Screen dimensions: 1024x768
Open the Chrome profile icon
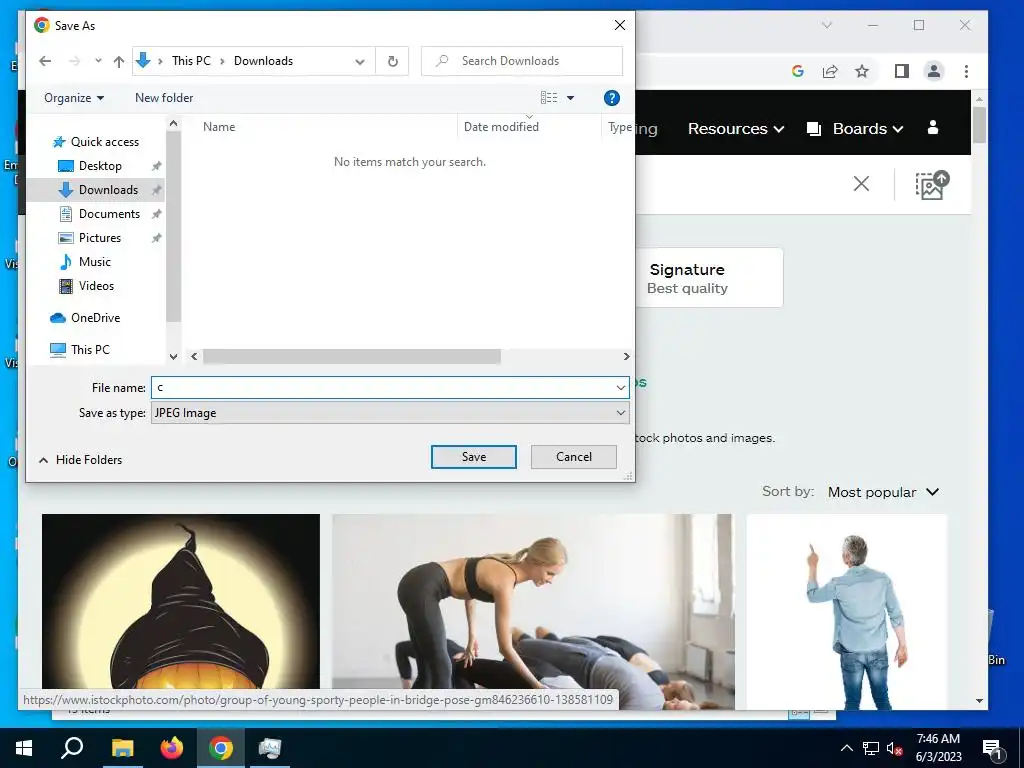[x=934, y=71]
